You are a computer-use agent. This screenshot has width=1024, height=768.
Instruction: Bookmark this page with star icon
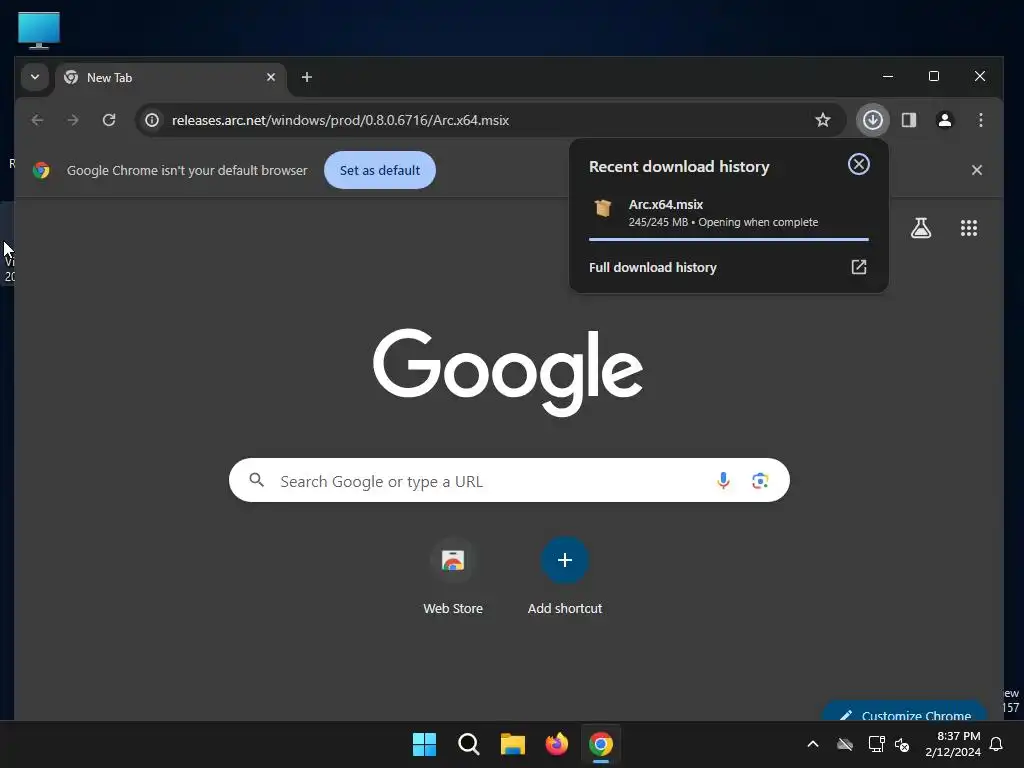pyautogui.click(x=823, y=120)
